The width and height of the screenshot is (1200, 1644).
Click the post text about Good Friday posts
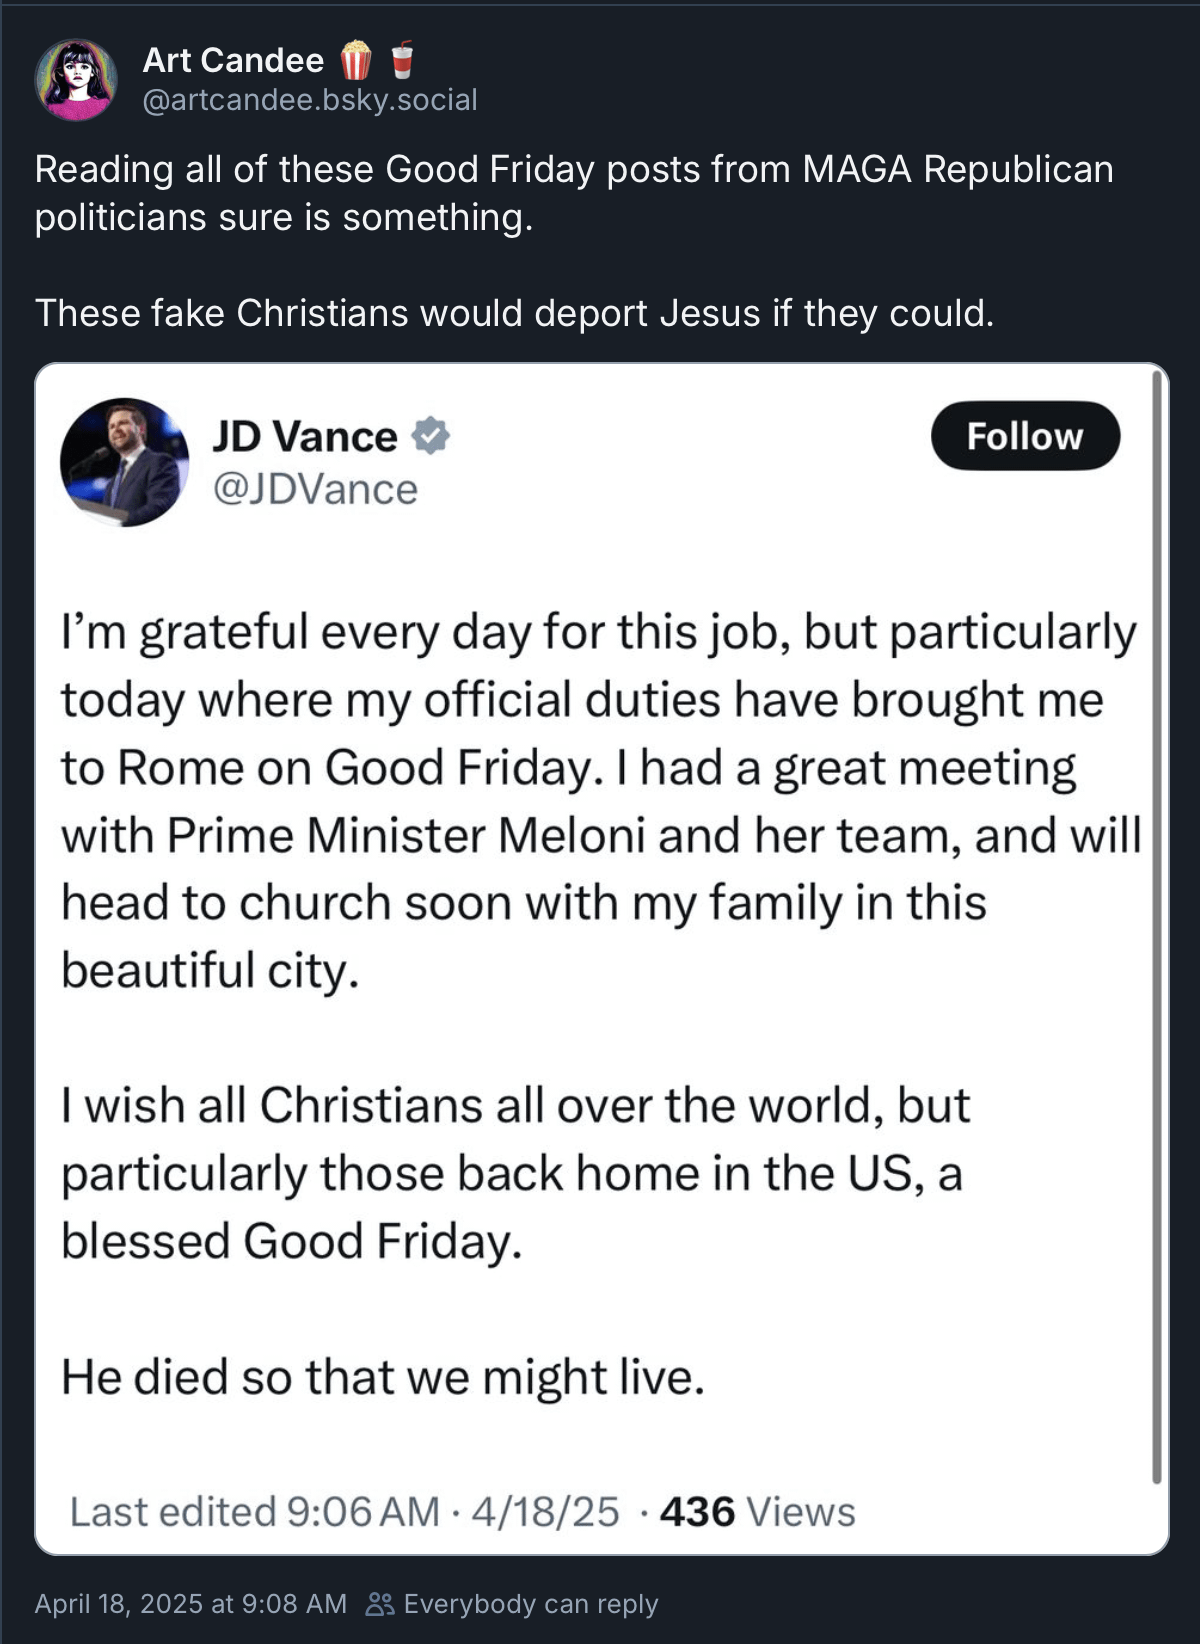tap(574, 193)
